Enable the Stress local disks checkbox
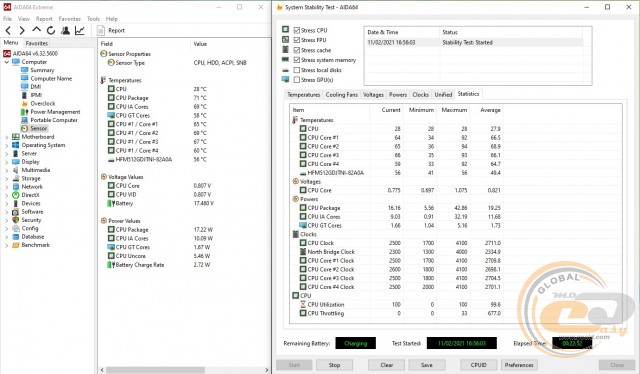The height and width of the screenshot is (374, 640). 297,70
